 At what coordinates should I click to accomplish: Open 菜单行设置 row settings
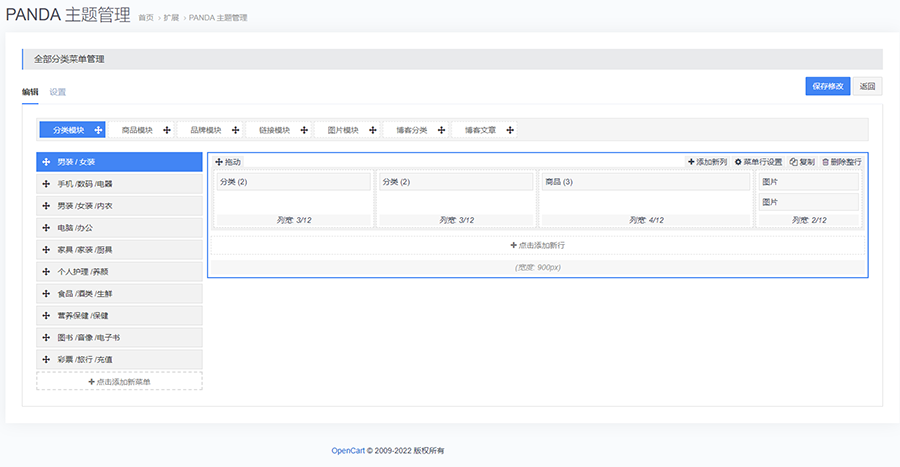[x=758, y=162]
